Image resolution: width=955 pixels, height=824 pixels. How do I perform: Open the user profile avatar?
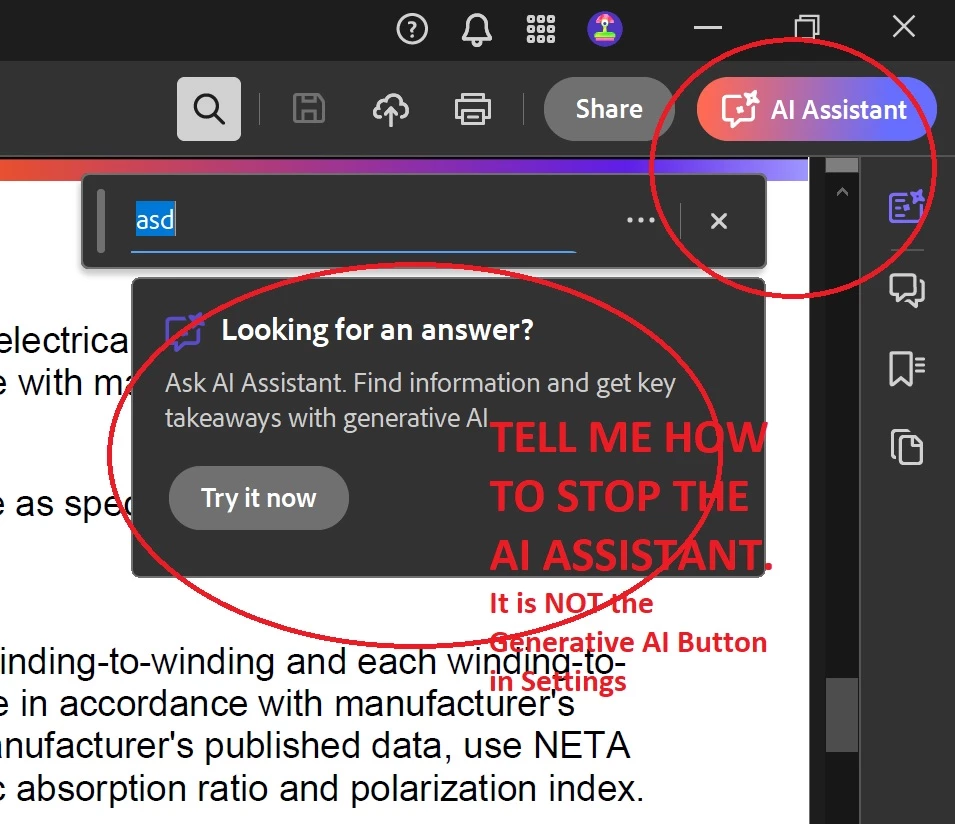coord(604,29)
